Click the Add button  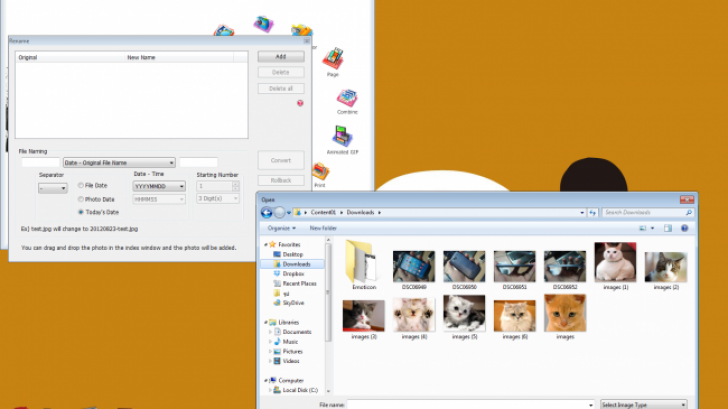click(281, 57)
